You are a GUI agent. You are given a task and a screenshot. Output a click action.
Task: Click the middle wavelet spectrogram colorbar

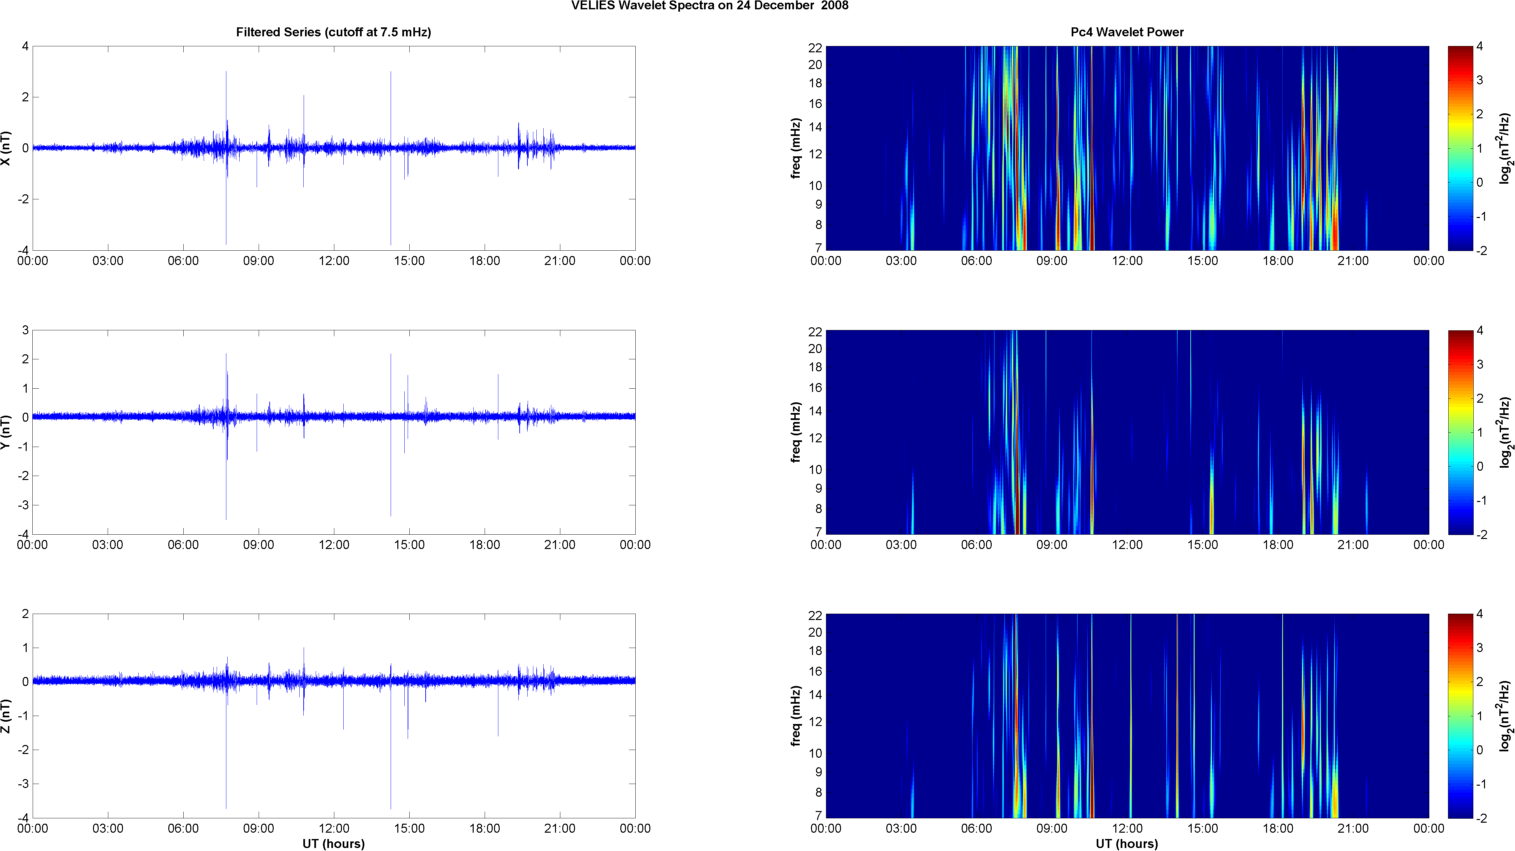1459,432
